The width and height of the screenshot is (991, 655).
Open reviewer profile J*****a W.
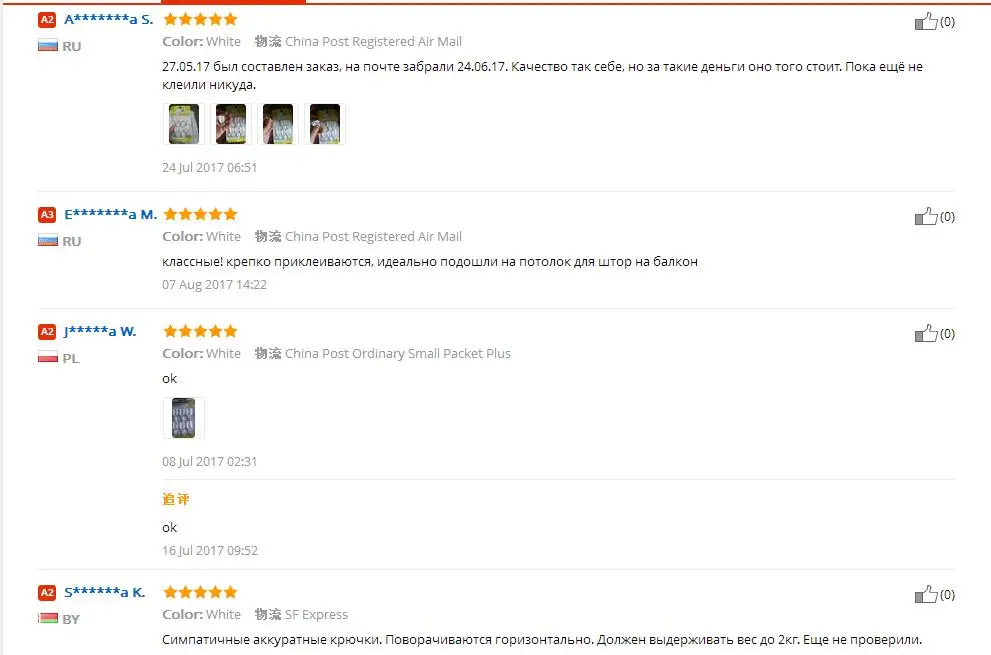click(100, 331)
